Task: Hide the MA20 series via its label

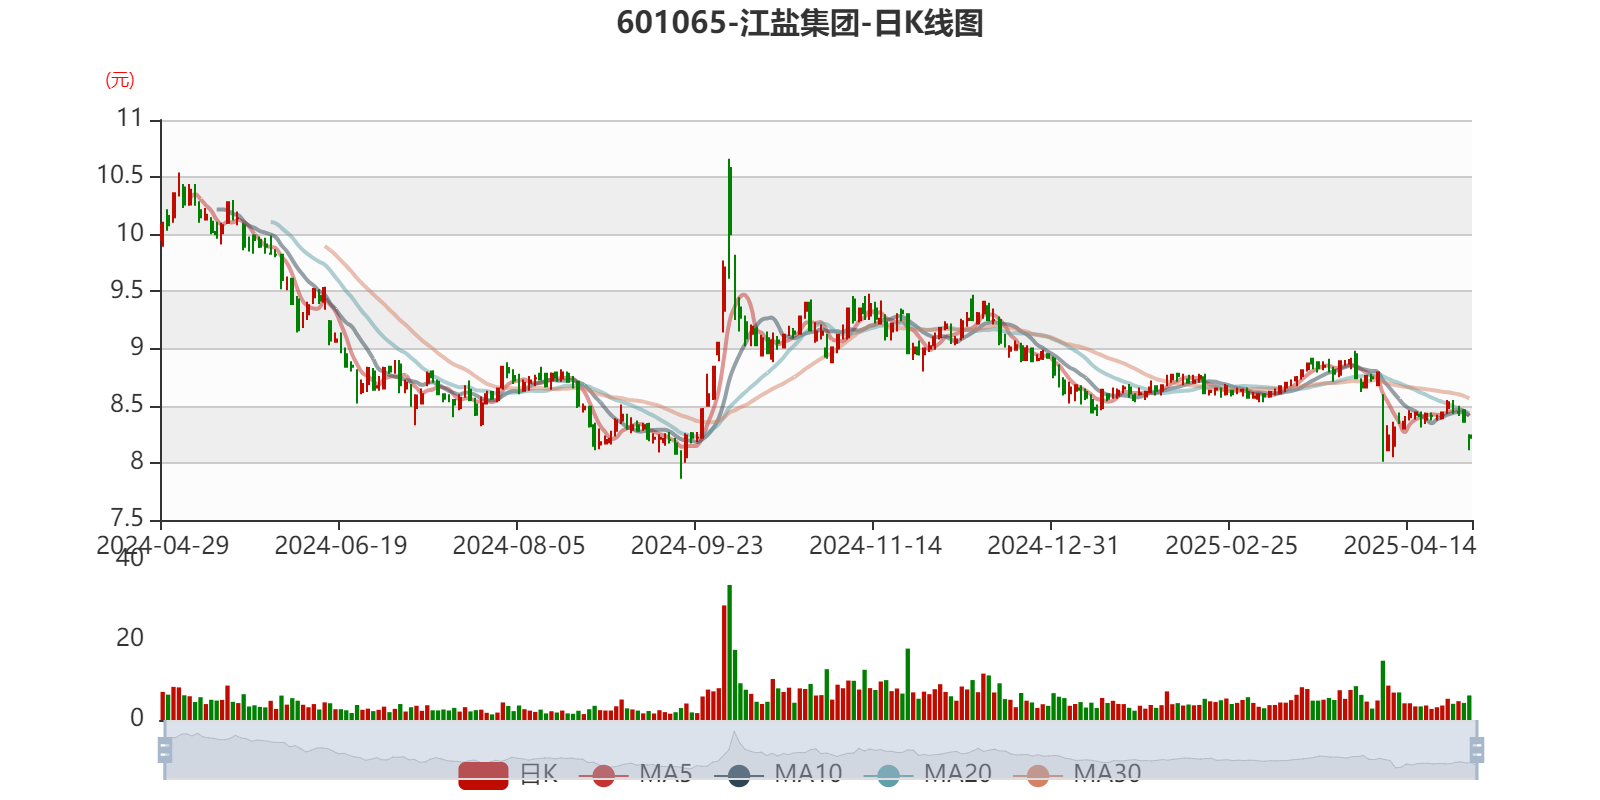Action: pos(958,774)
